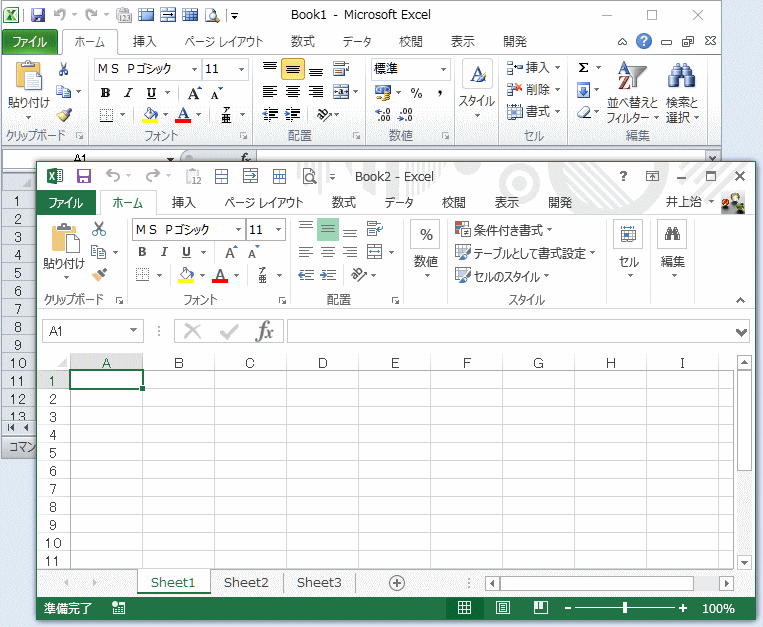This screenshot has height=627, width=763.
Task: Toggle Bold in Book2 font group
Action: (x=142, y=252)
